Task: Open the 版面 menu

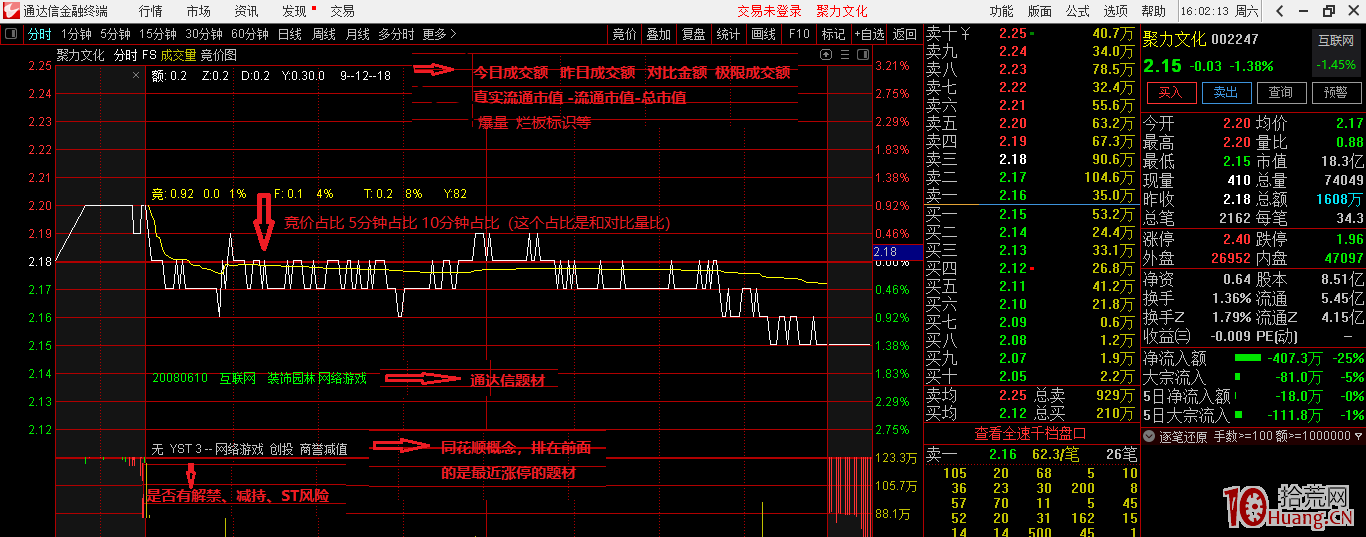Action: 1039,11
